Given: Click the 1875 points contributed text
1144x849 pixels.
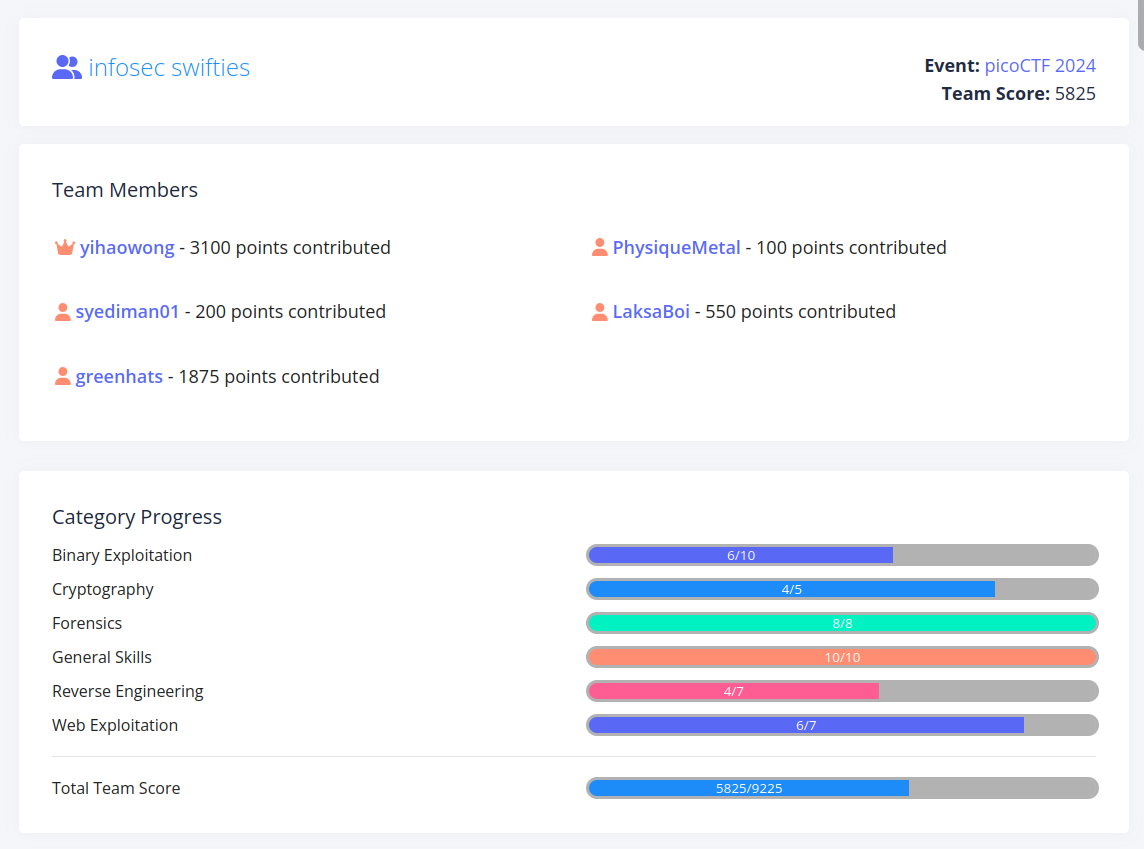Looking at the screenshot, I should [279, 376].
